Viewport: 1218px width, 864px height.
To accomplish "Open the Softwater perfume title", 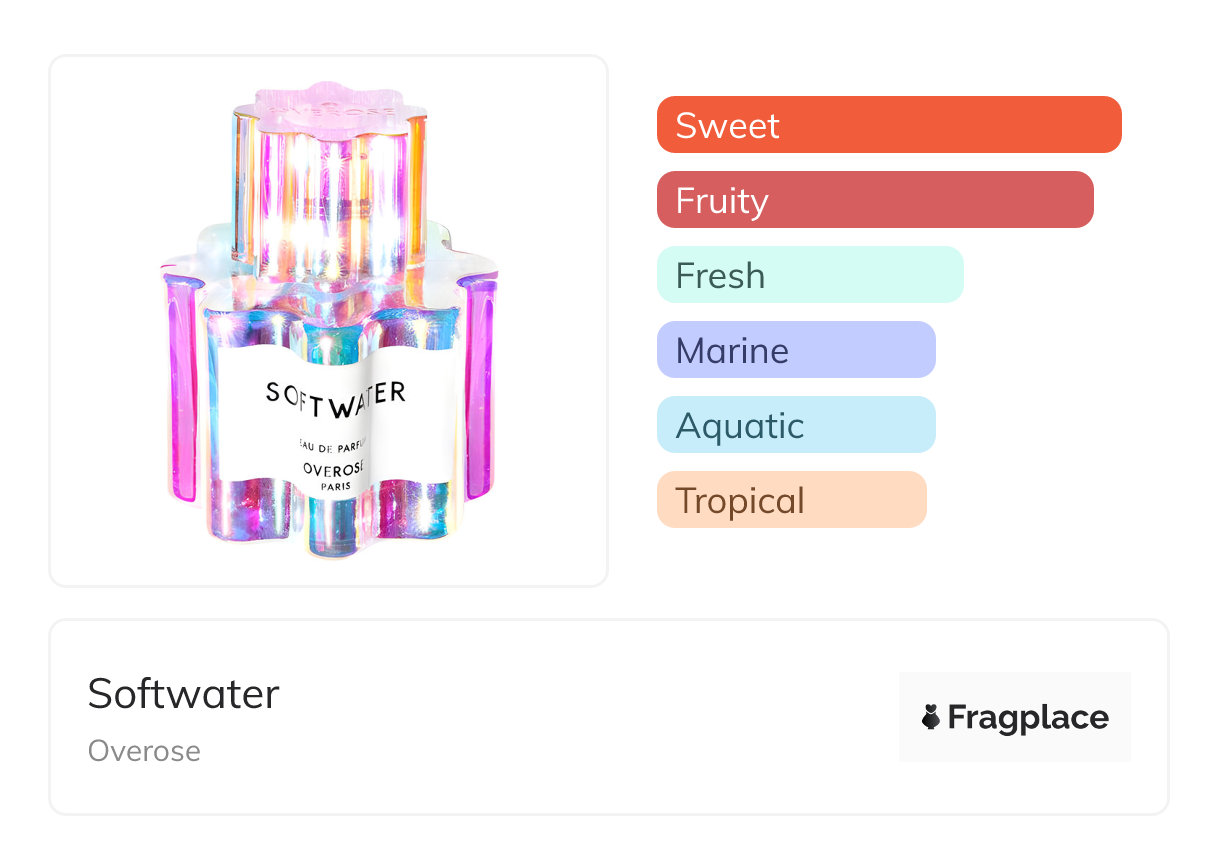I will click(x=183, y=693).
